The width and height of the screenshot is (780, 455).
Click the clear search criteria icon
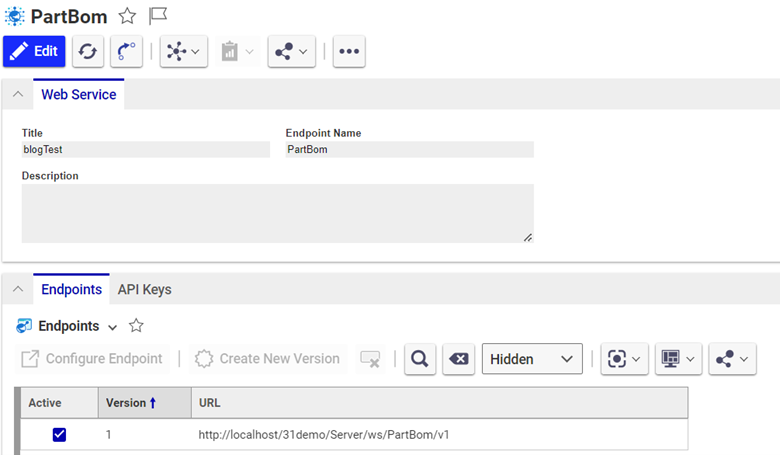[458, 359]
